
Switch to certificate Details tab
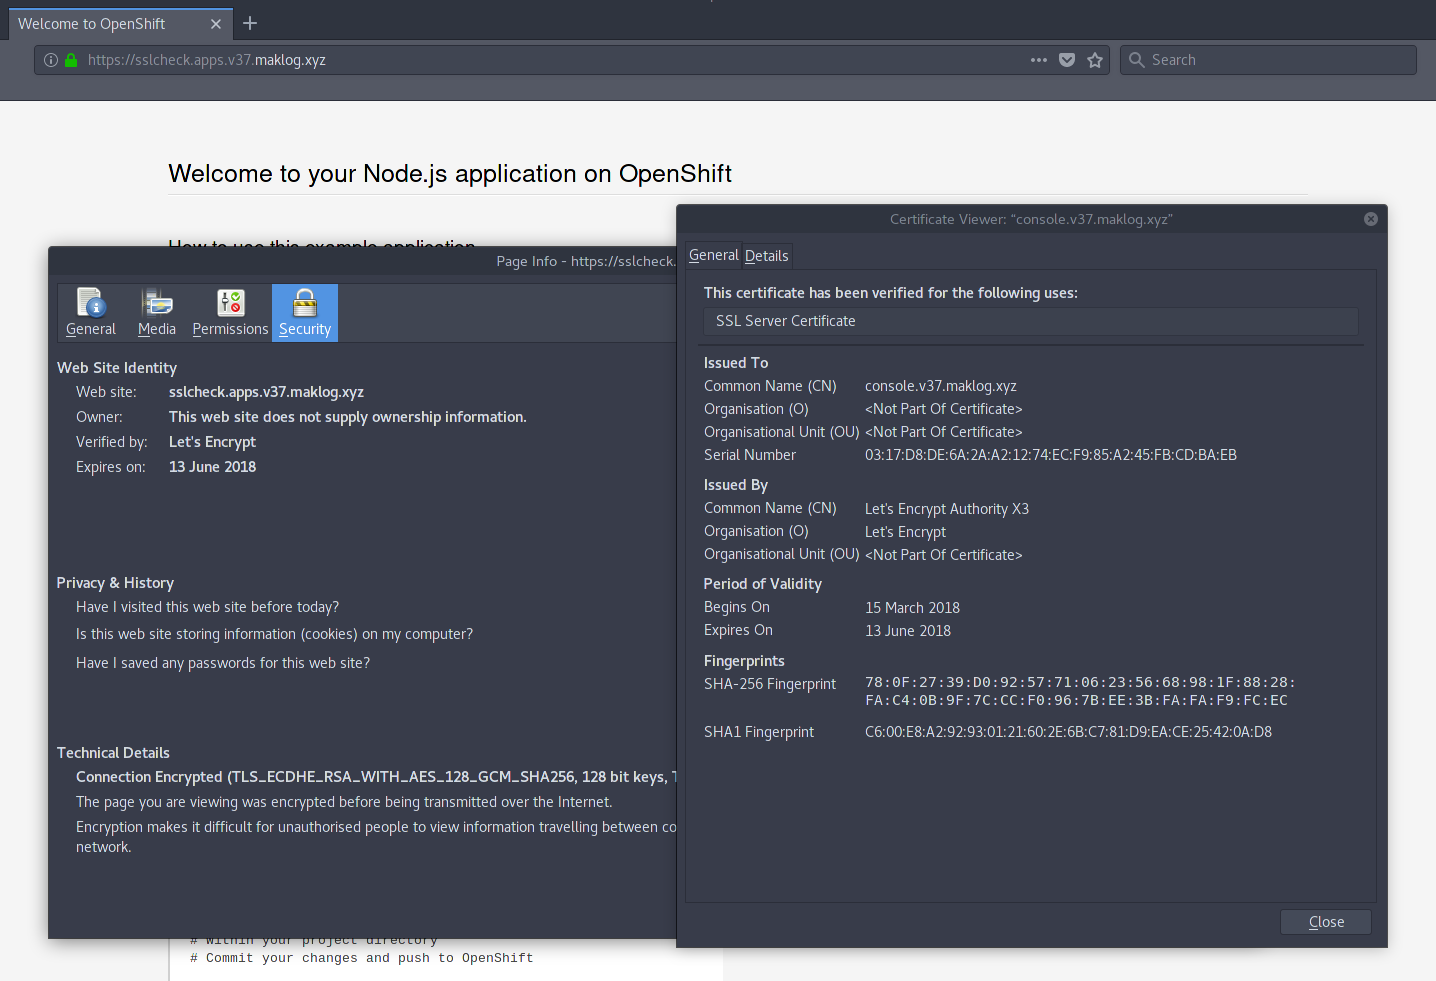767,256
